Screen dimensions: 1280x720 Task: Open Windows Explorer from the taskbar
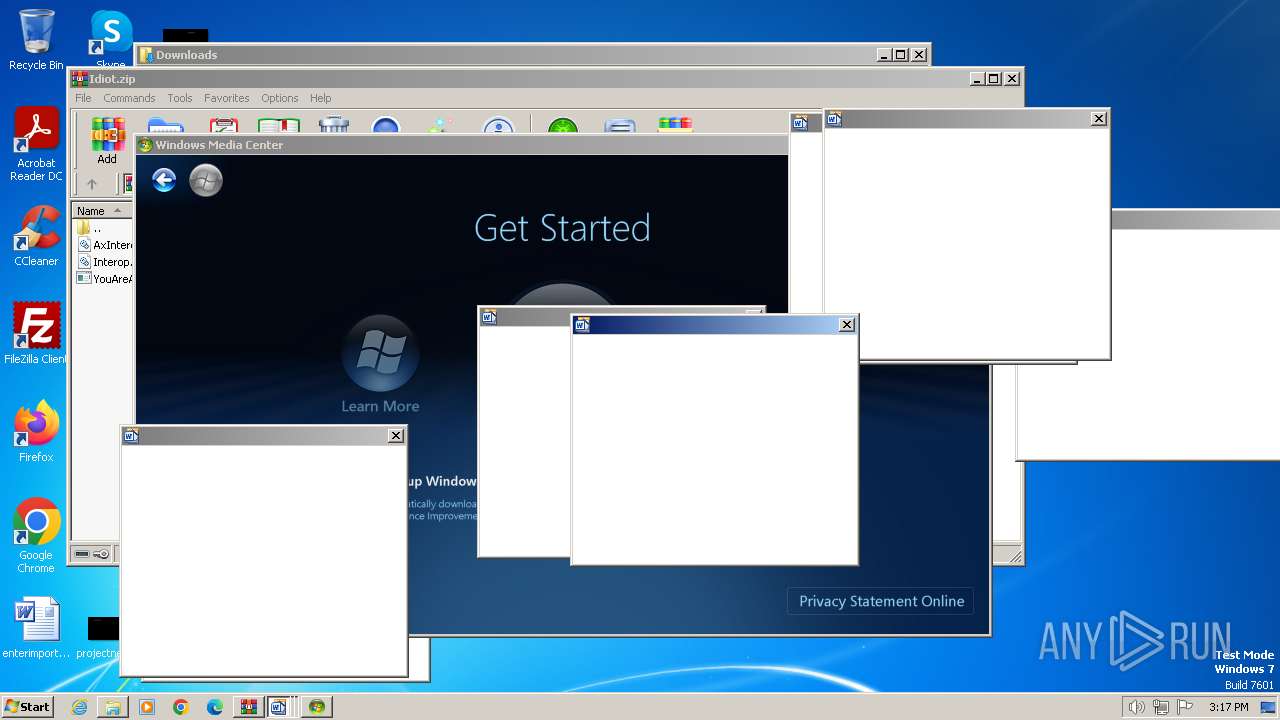point(113,707)
